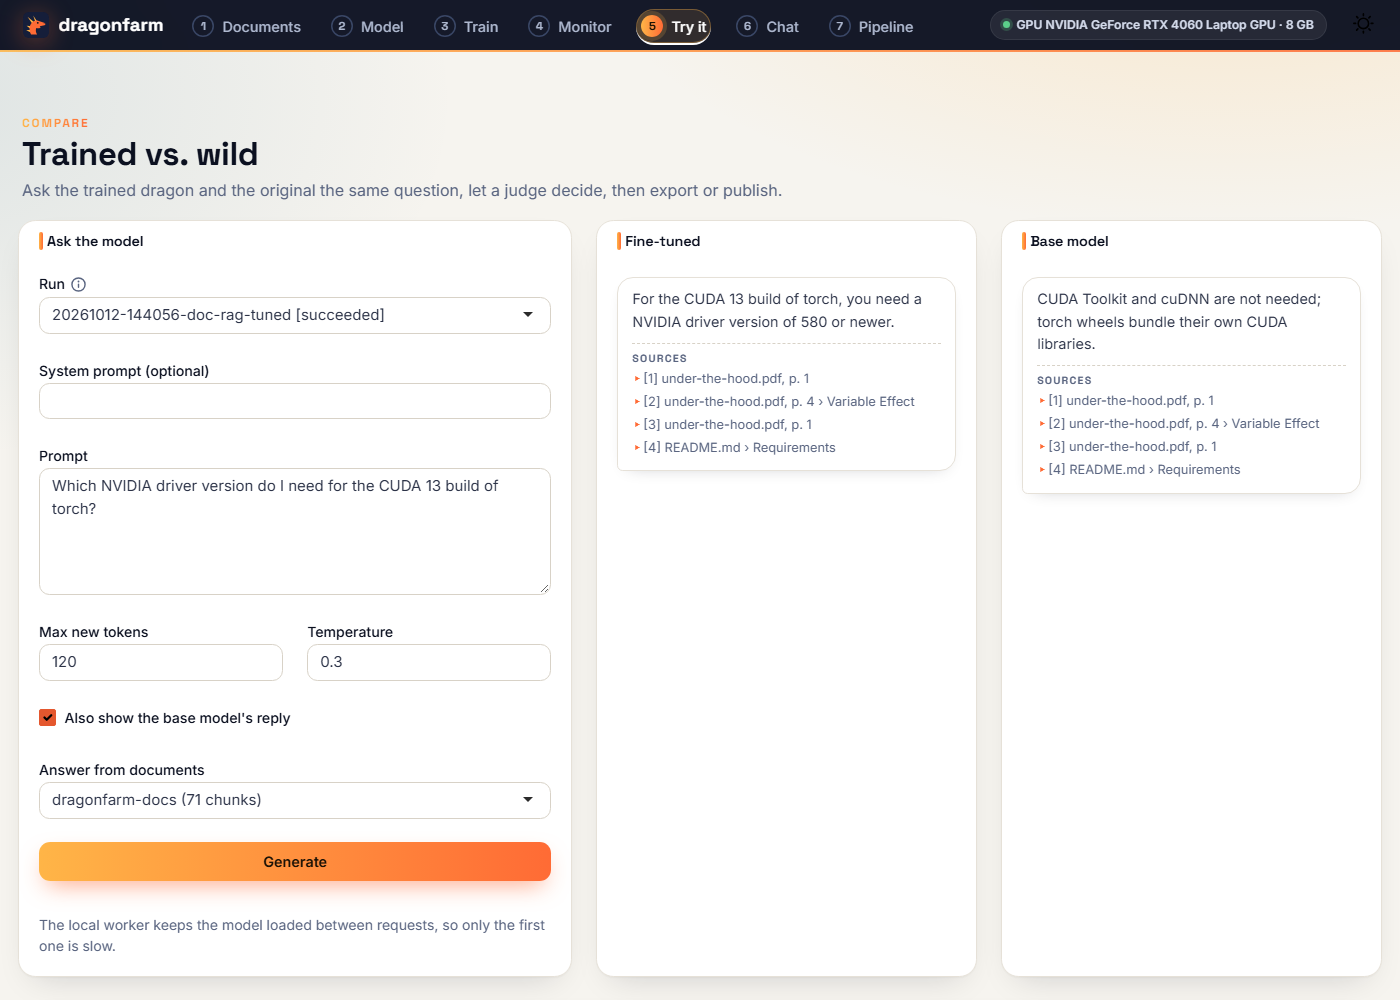
Task: Expand source [4] README.md in Fine-tuned panel
Action: (734, 448)
